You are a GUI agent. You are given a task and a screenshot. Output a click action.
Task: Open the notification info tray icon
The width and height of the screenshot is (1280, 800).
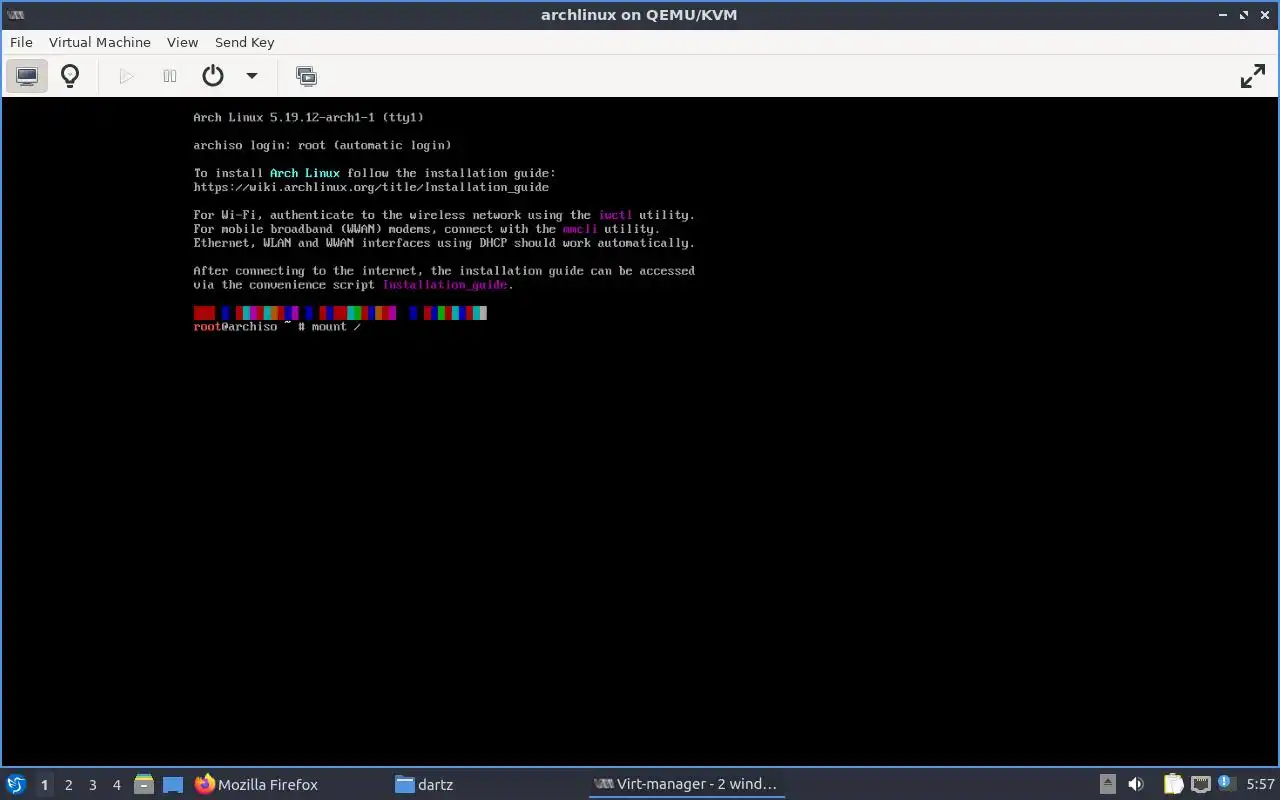coord(1225,782)
